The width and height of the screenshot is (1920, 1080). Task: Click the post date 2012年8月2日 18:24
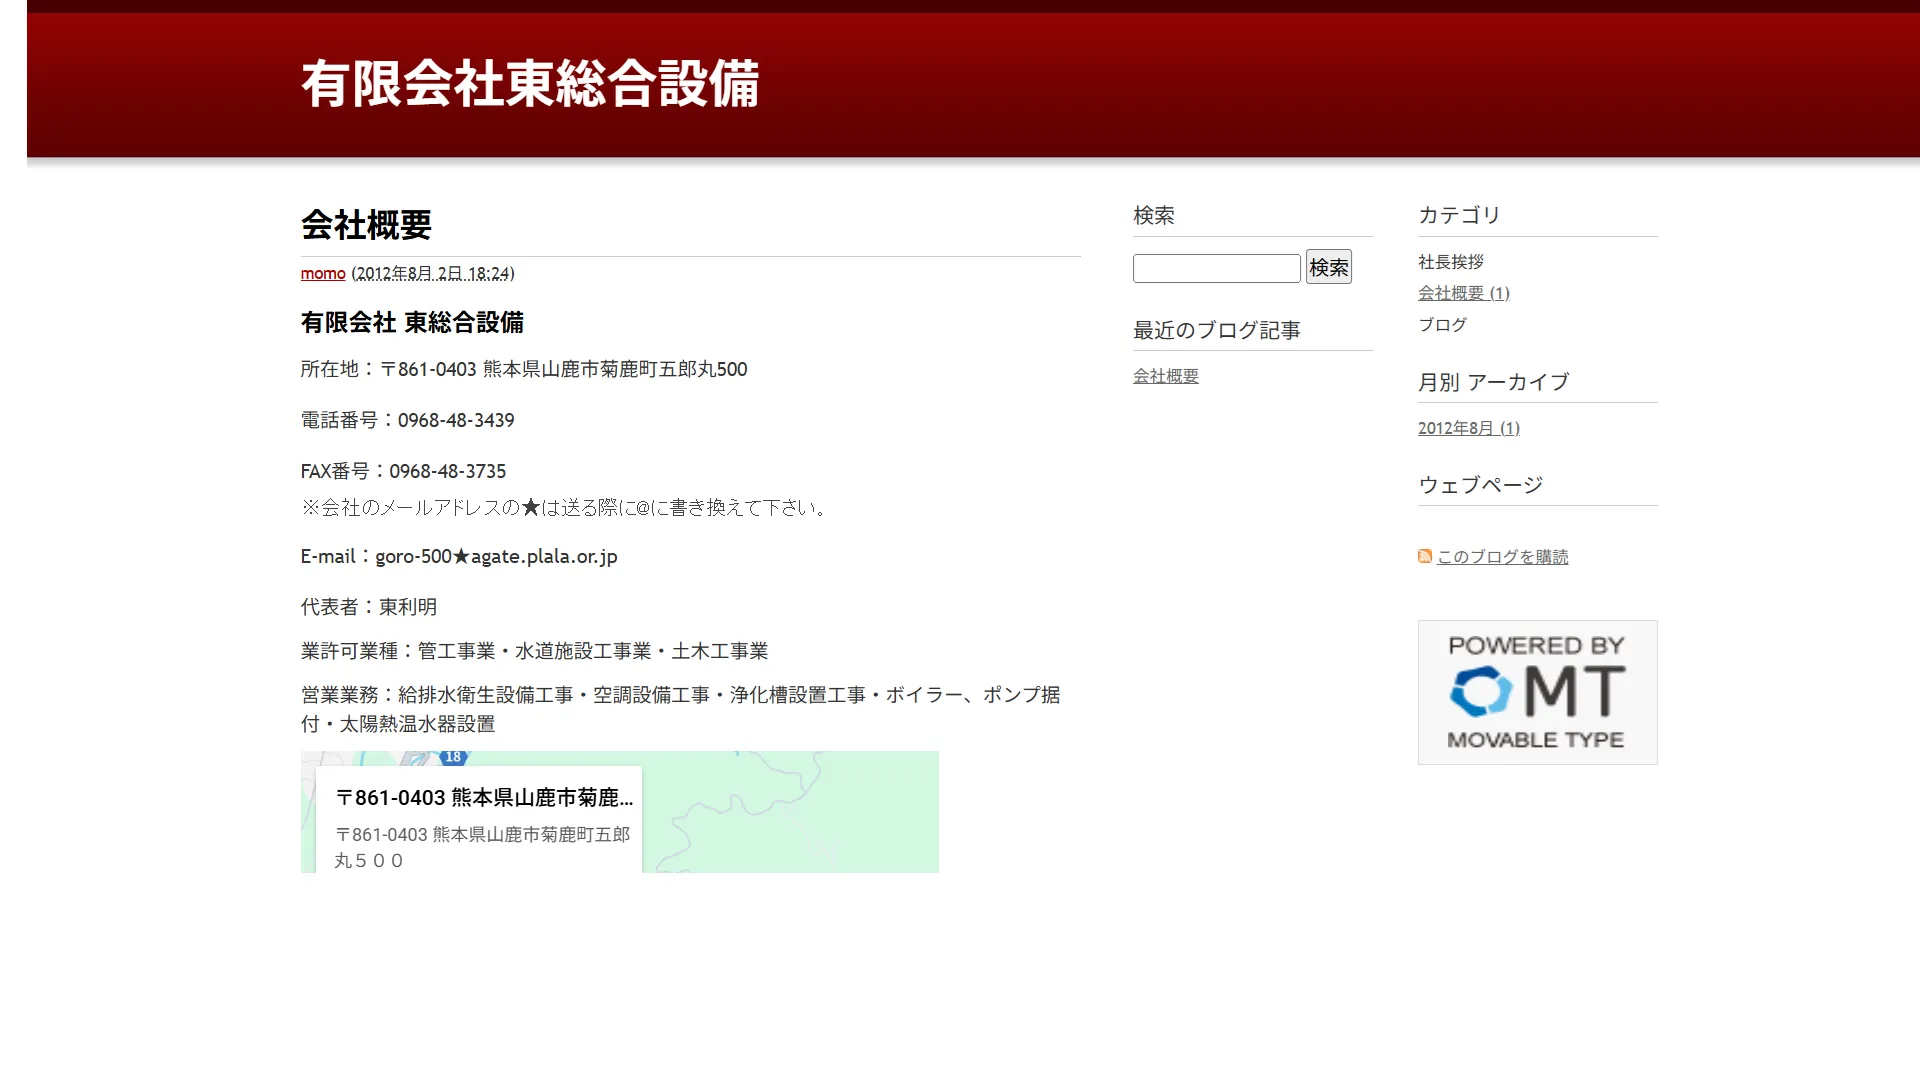pos(434,273)
